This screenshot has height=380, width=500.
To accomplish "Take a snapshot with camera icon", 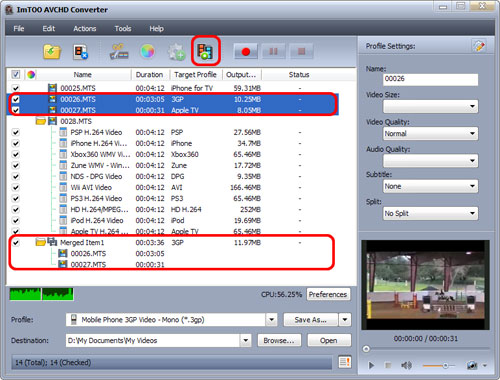I will click(472, 366).
